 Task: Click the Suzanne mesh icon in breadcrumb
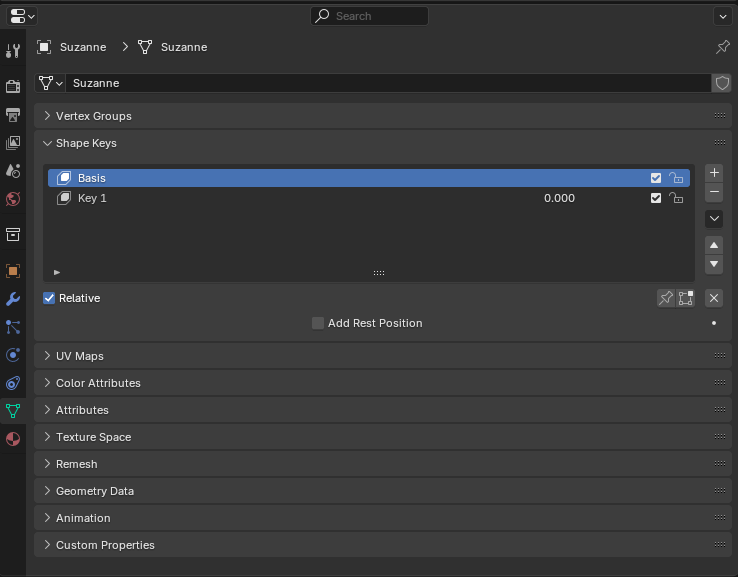point(145,47)
